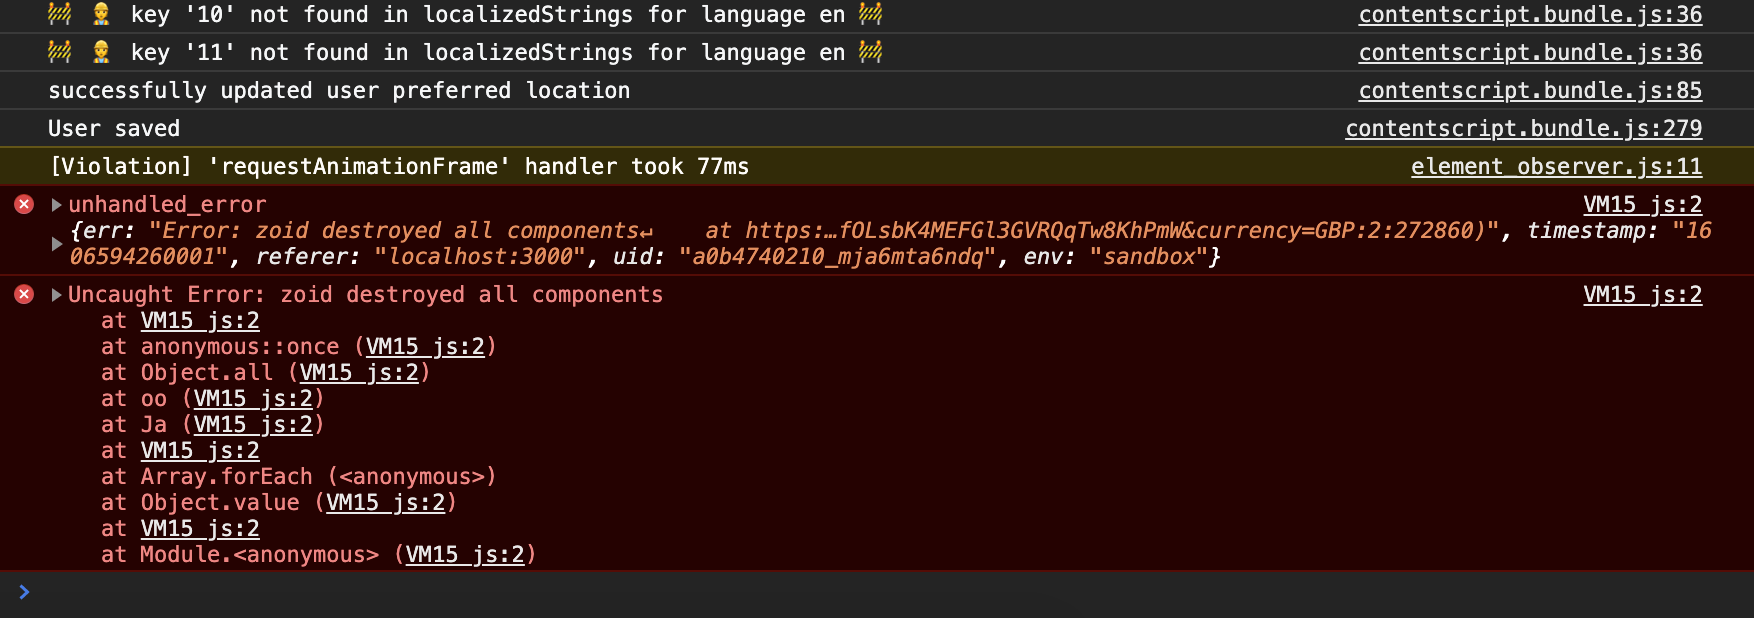Click the referer value "localhost:3000"

point(480,257)
